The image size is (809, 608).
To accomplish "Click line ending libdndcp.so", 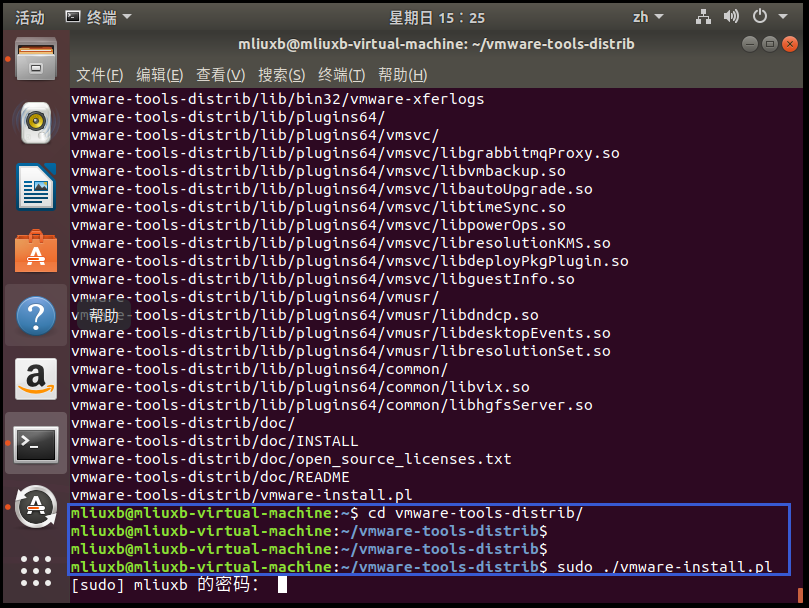I will pos(304,315).
